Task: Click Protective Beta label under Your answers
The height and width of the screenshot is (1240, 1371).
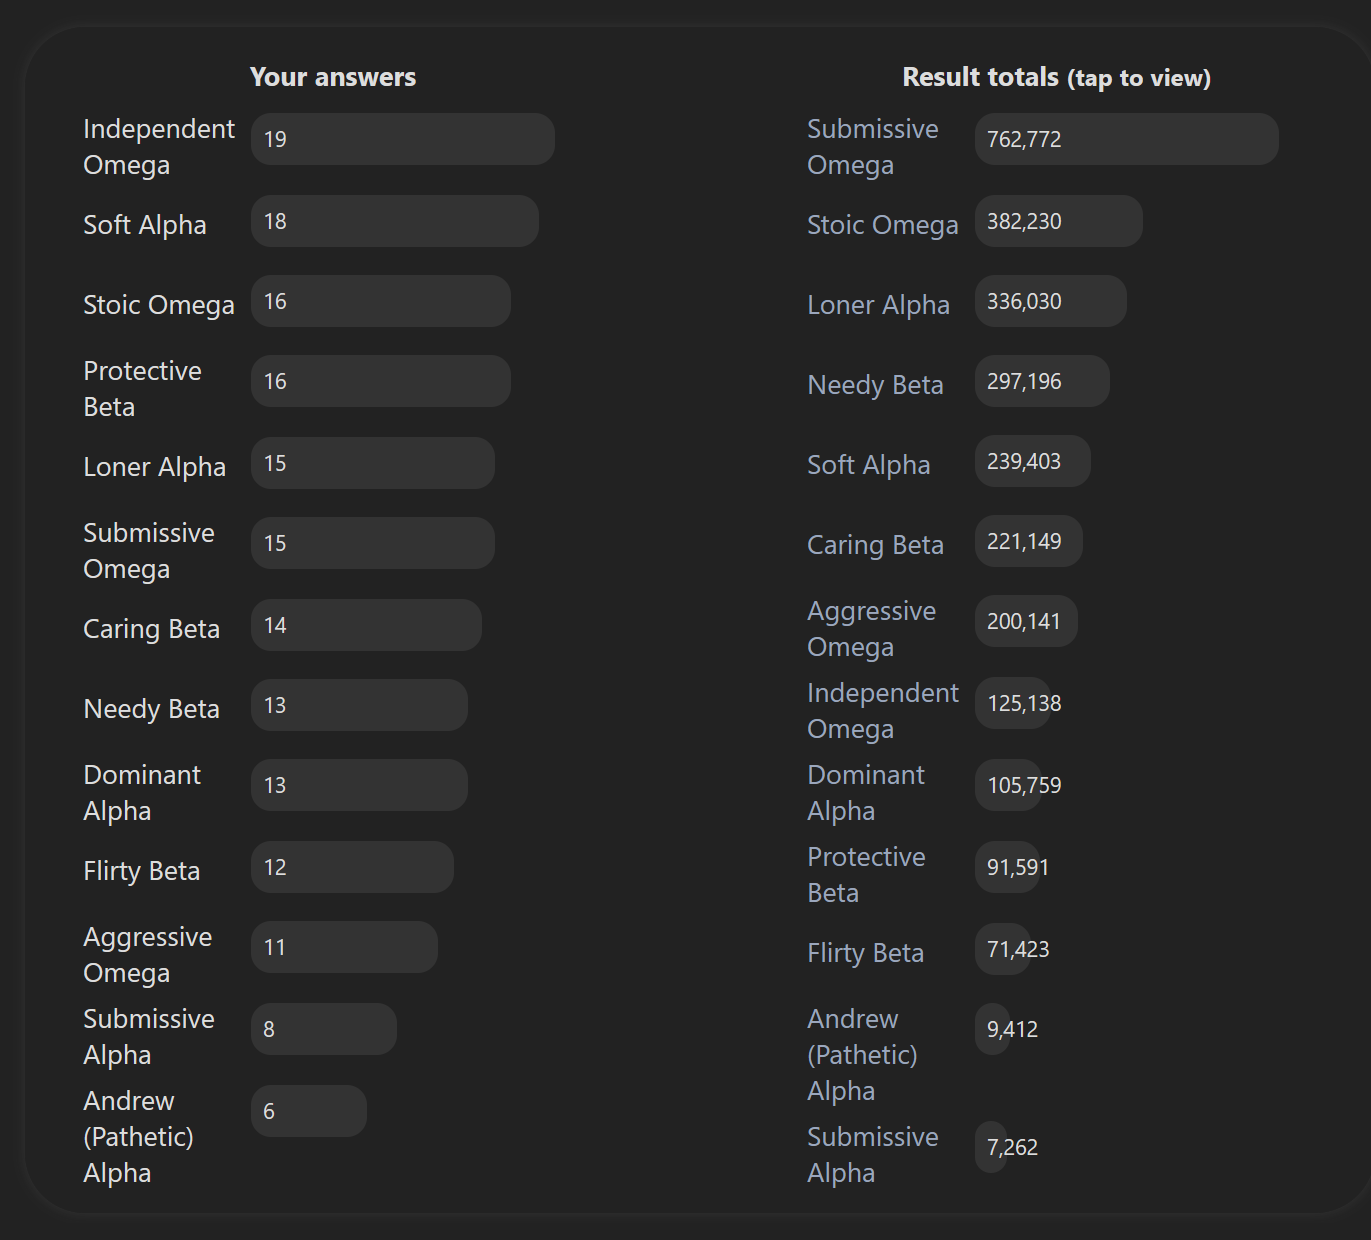Action: coord(142,389)
